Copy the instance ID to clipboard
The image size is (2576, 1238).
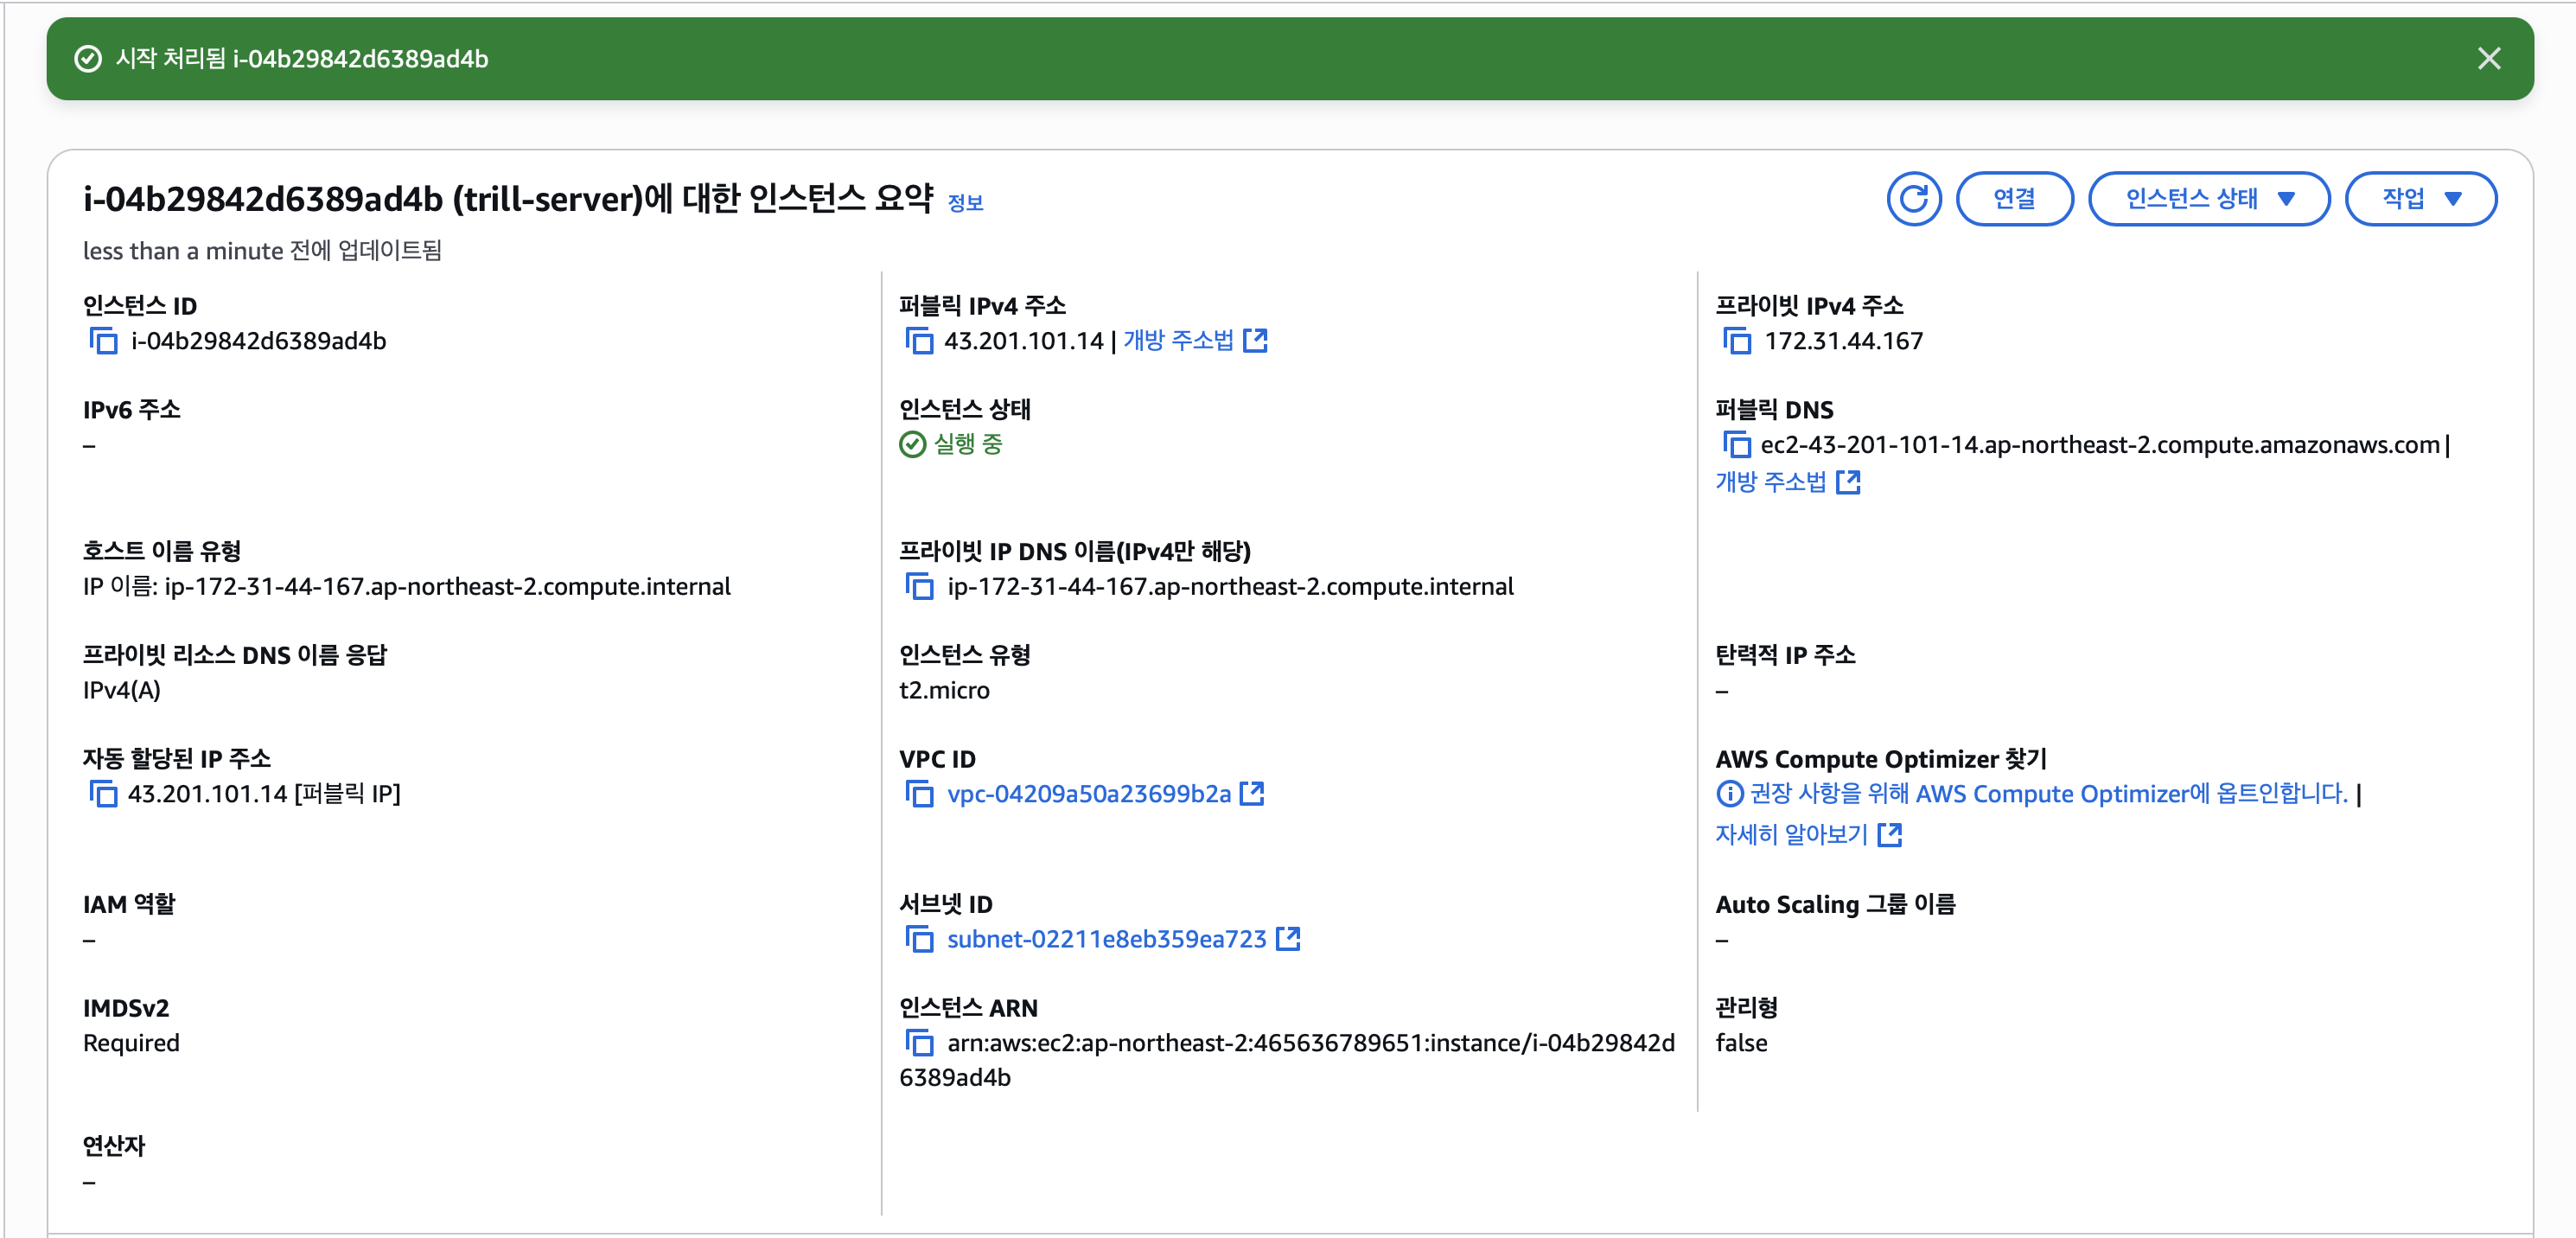point(103,341)
